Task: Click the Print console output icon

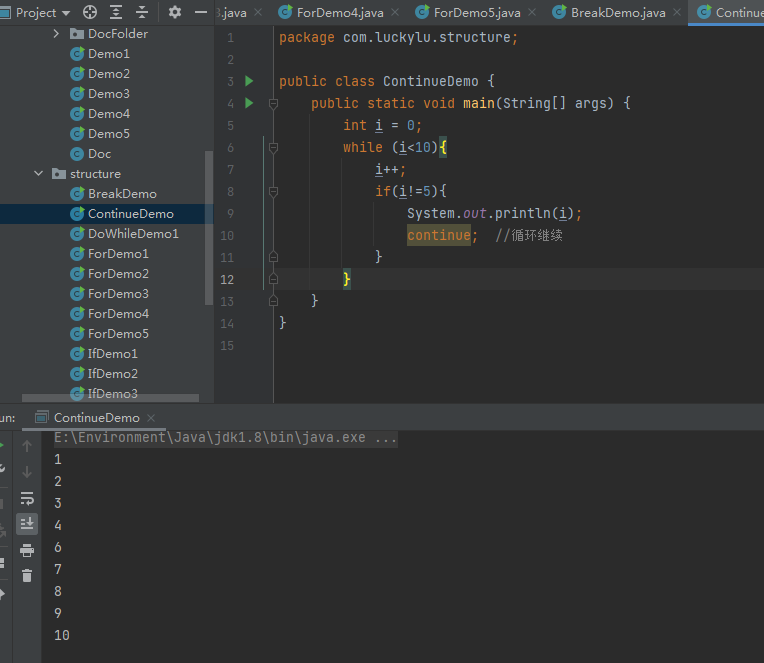Action: 27,550
